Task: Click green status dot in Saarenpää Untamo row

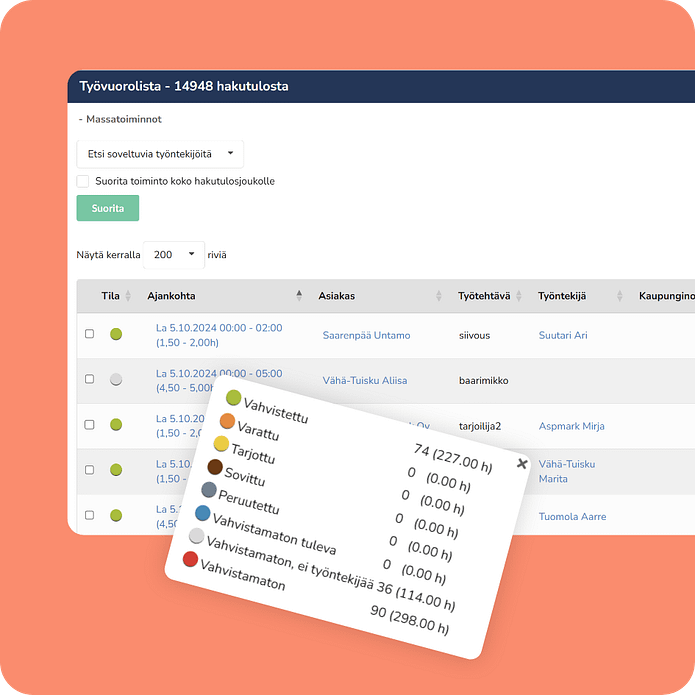Action: point(116,335)
